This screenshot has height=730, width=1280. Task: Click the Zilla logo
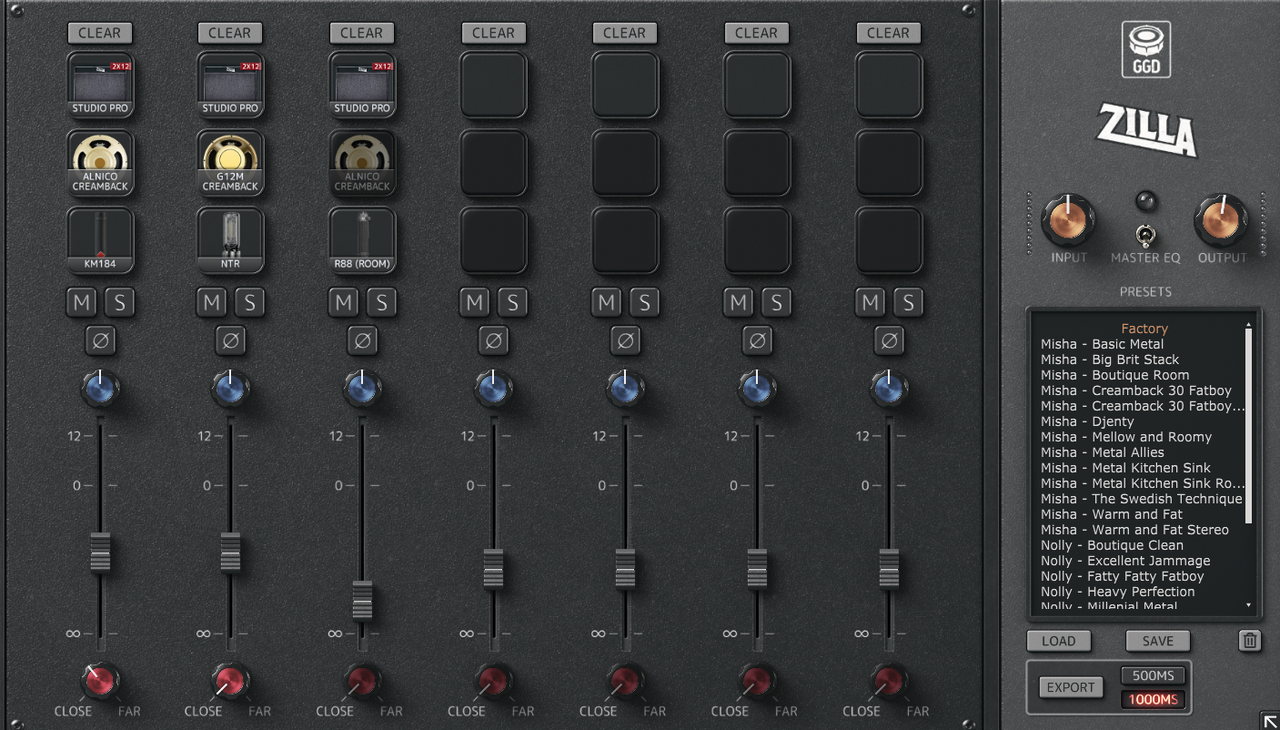click(x=1146, y=129)
